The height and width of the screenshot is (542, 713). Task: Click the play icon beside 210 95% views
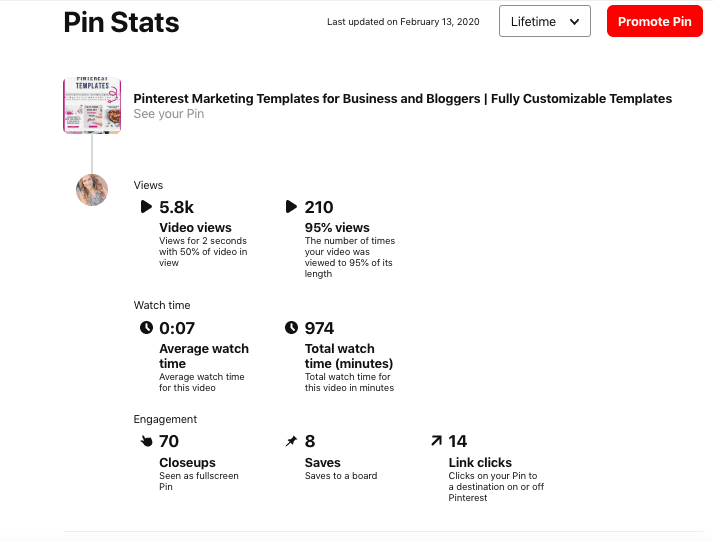click(291, 207)
